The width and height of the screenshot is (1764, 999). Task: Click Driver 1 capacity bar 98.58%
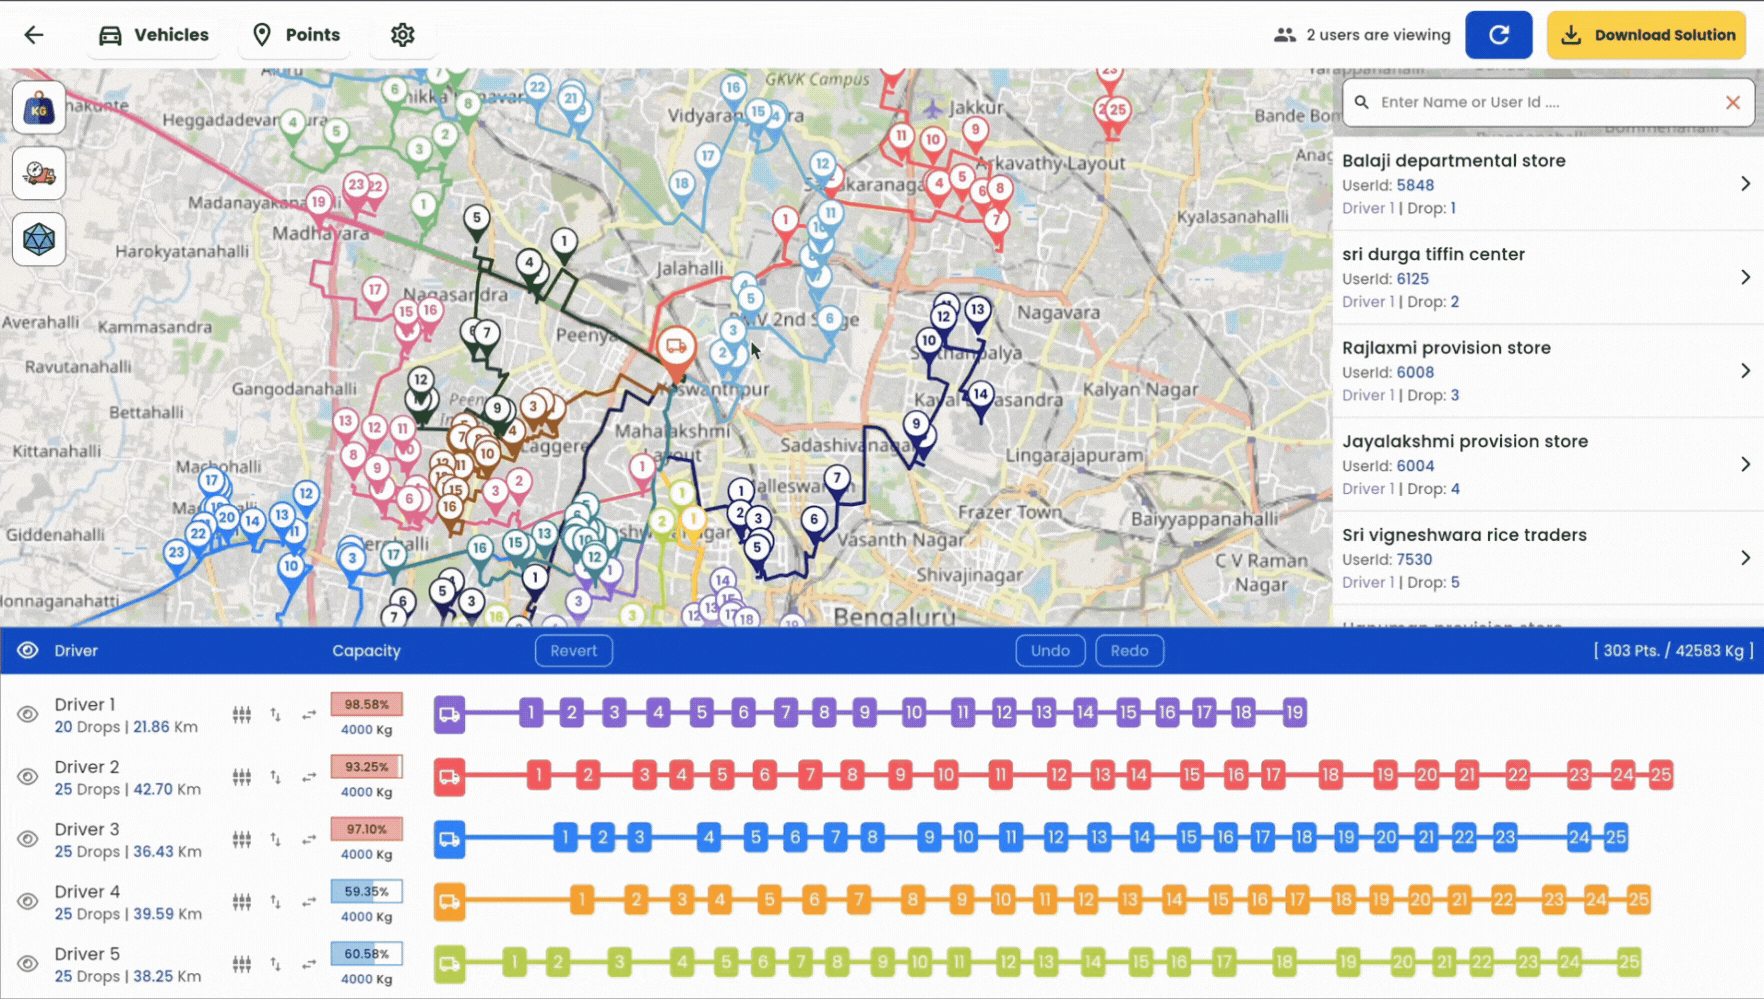(x=367, y=705)
